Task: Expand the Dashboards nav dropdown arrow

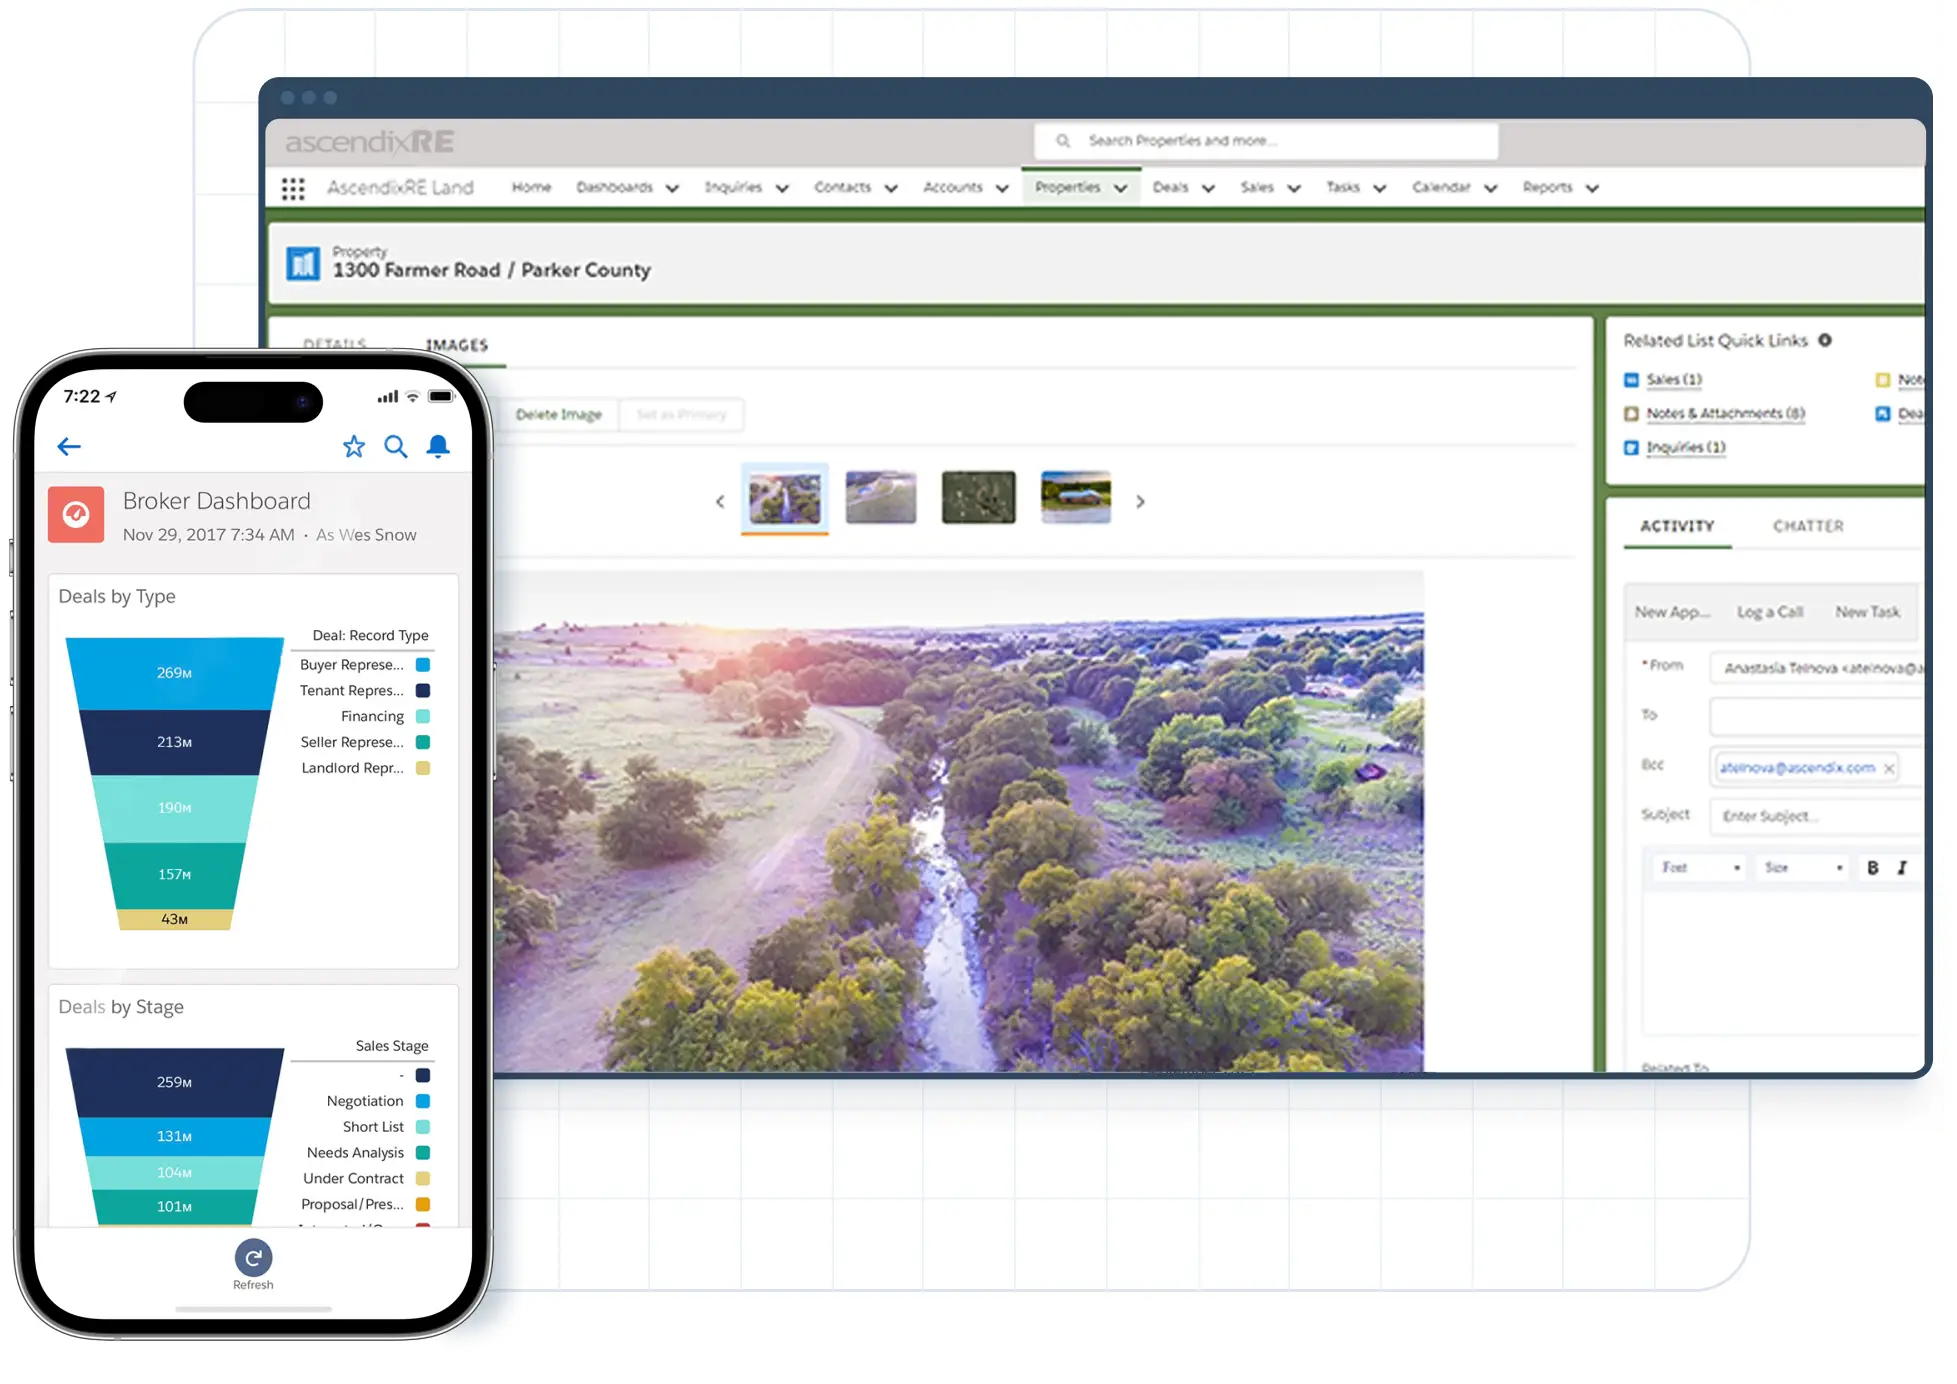Action: tap(672, 188)
